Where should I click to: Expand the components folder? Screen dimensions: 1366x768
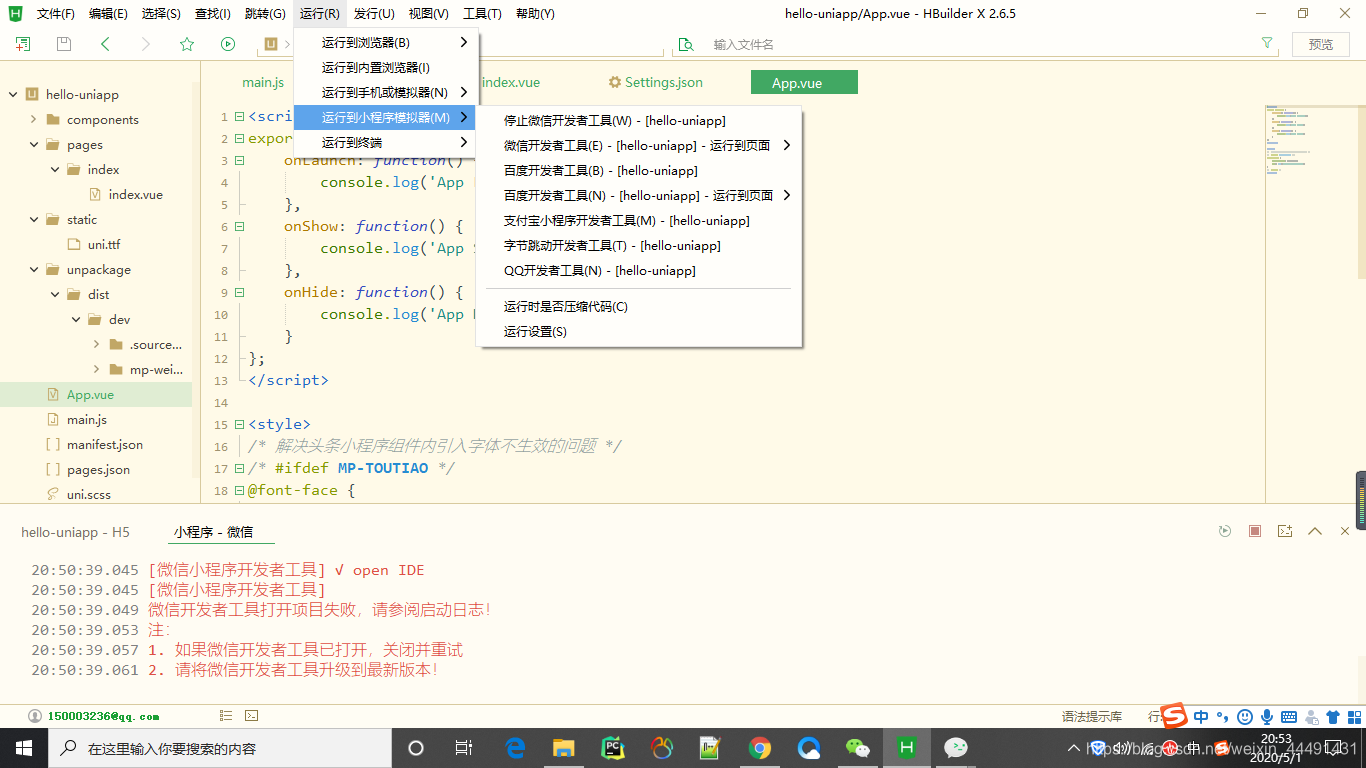coord(34,120)
